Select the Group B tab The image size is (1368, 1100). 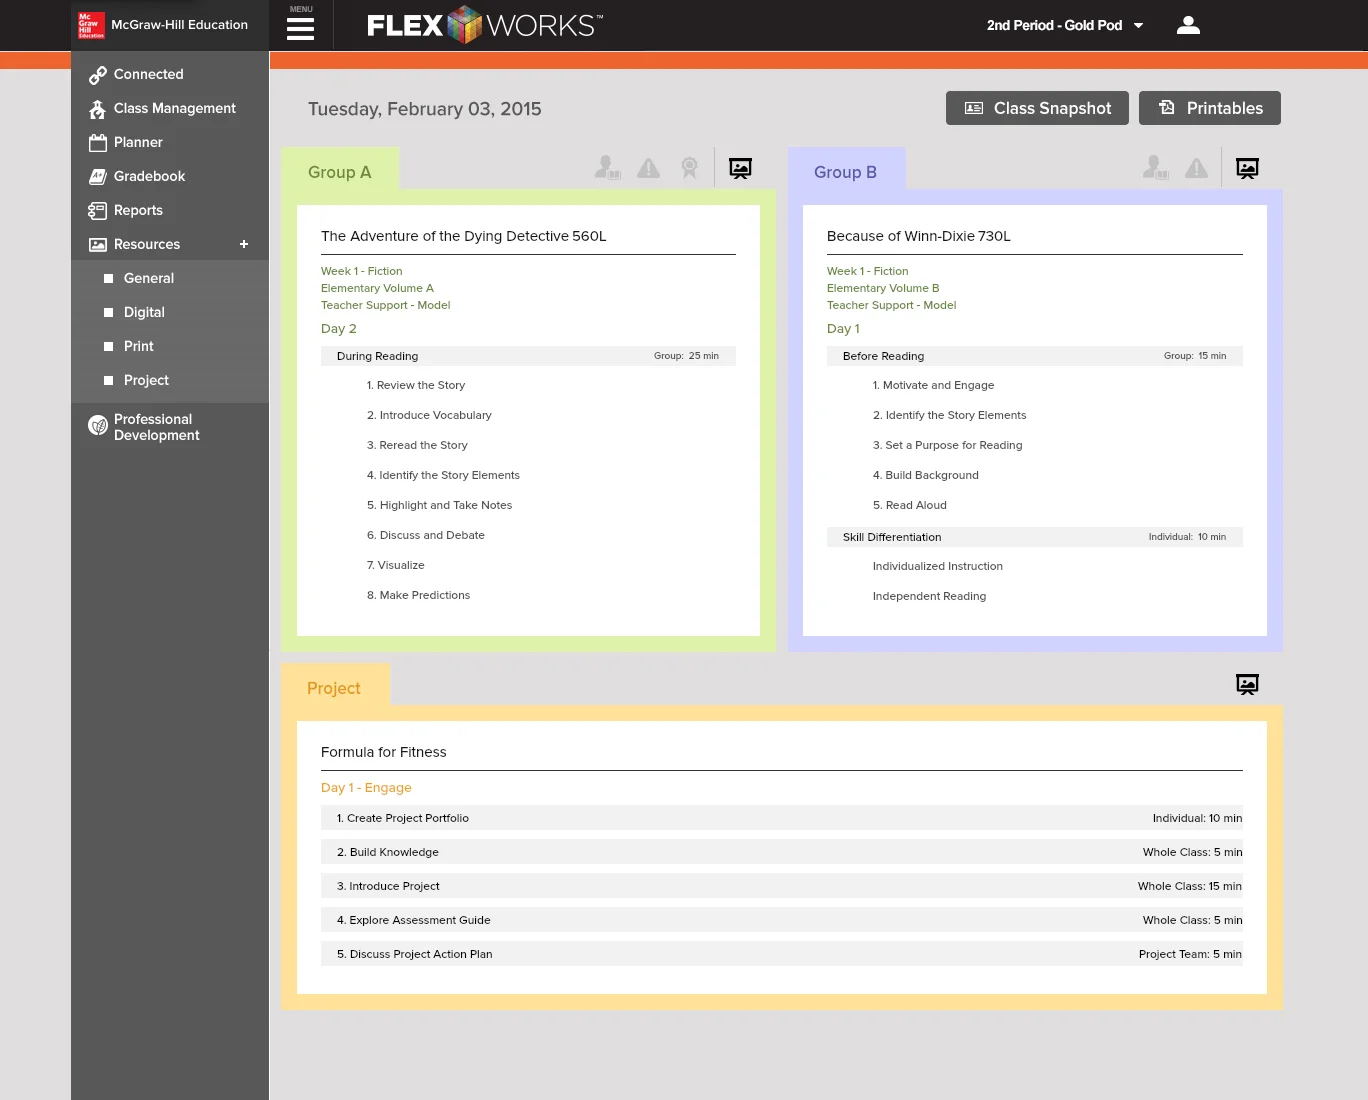coord(846,171)
